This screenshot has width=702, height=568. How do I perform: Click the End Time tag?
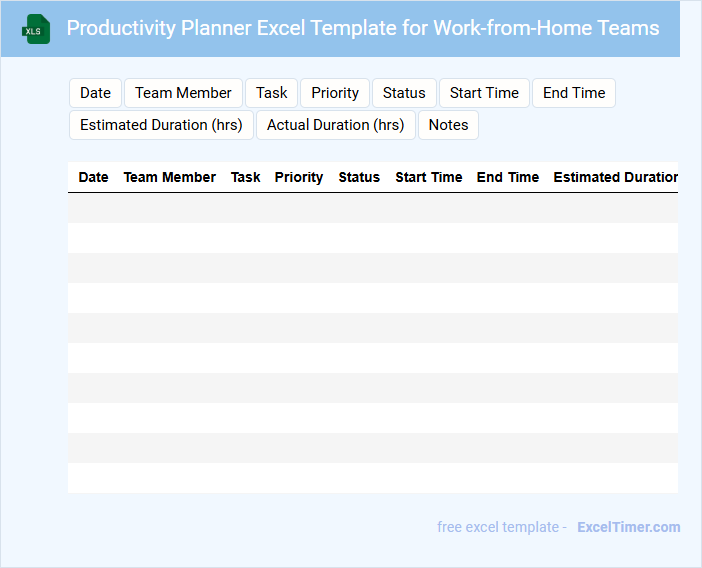point(574,93)
